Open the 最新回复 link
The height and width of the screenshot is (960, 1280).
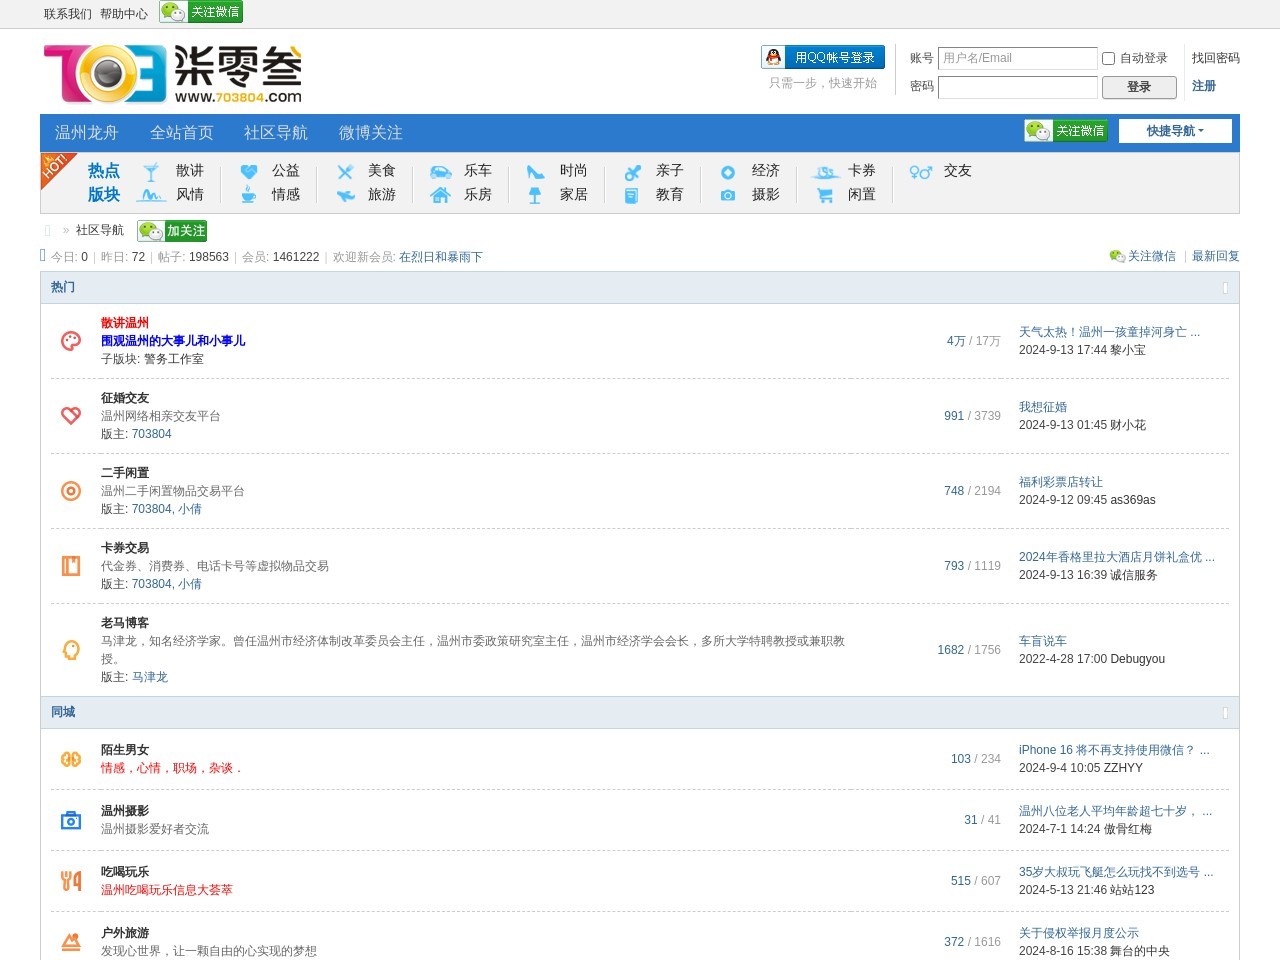point(1215,256)
